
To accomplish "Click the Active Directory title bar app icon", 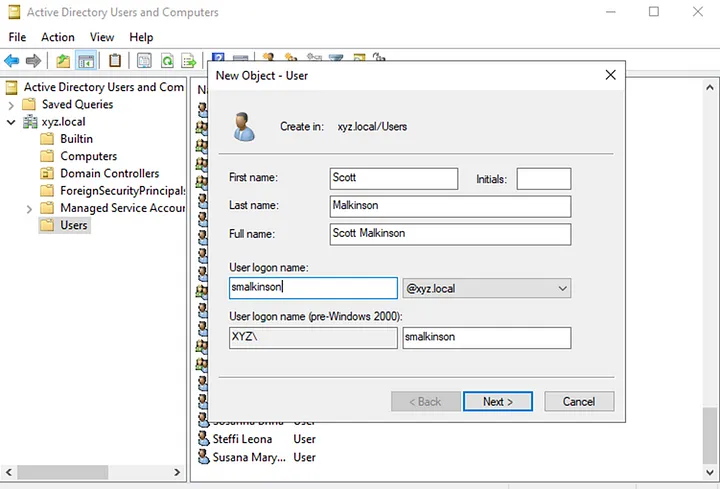I will [x=14, y=12].
